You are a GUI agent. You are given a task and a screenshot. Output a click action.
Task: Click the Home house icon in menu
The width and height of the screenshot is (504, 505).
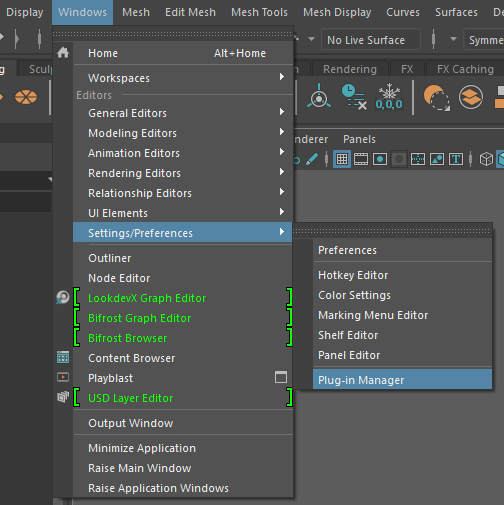pyautogui.click(x=63, y=53)
